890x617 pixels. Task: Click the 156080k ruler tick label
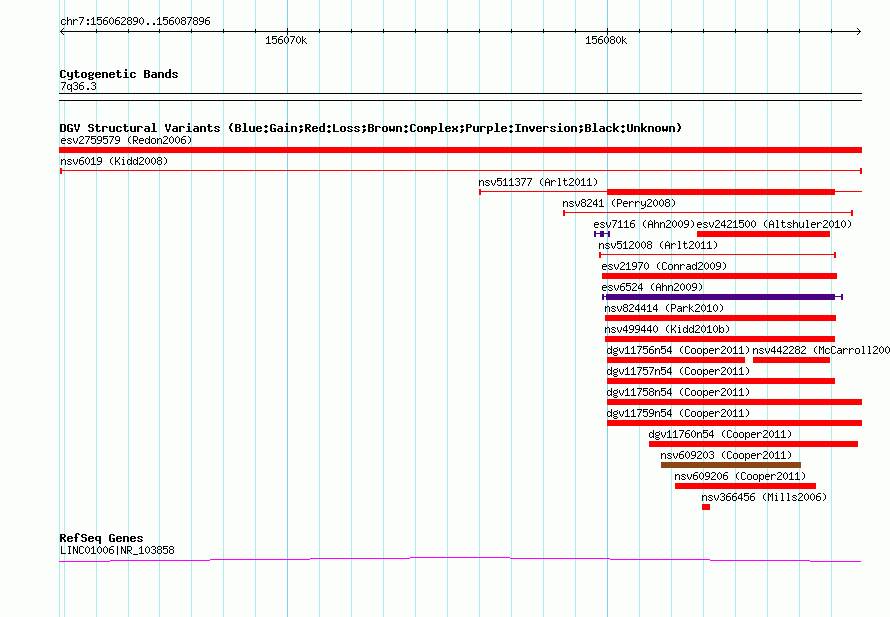click(606, 40)
